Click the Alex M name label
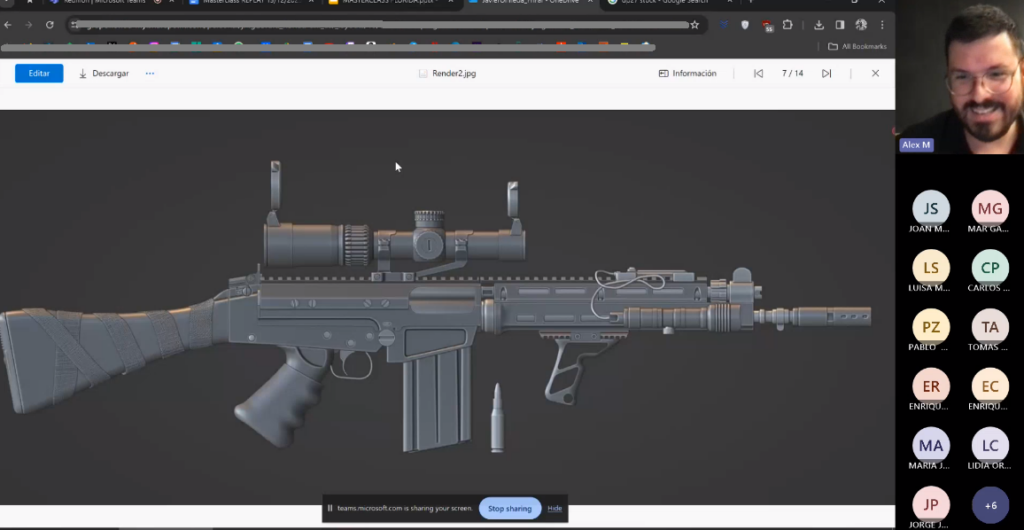 click(x=916, y=145)
